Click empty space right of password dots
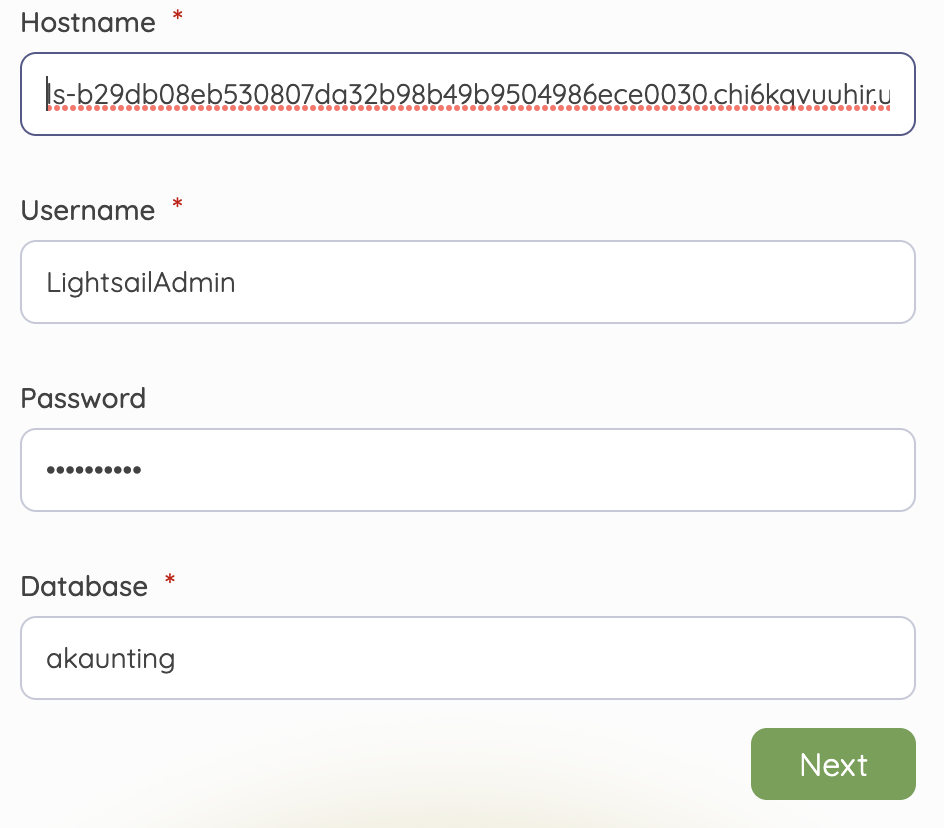This screenshot has height=828, width=944. tap(524, 470)
